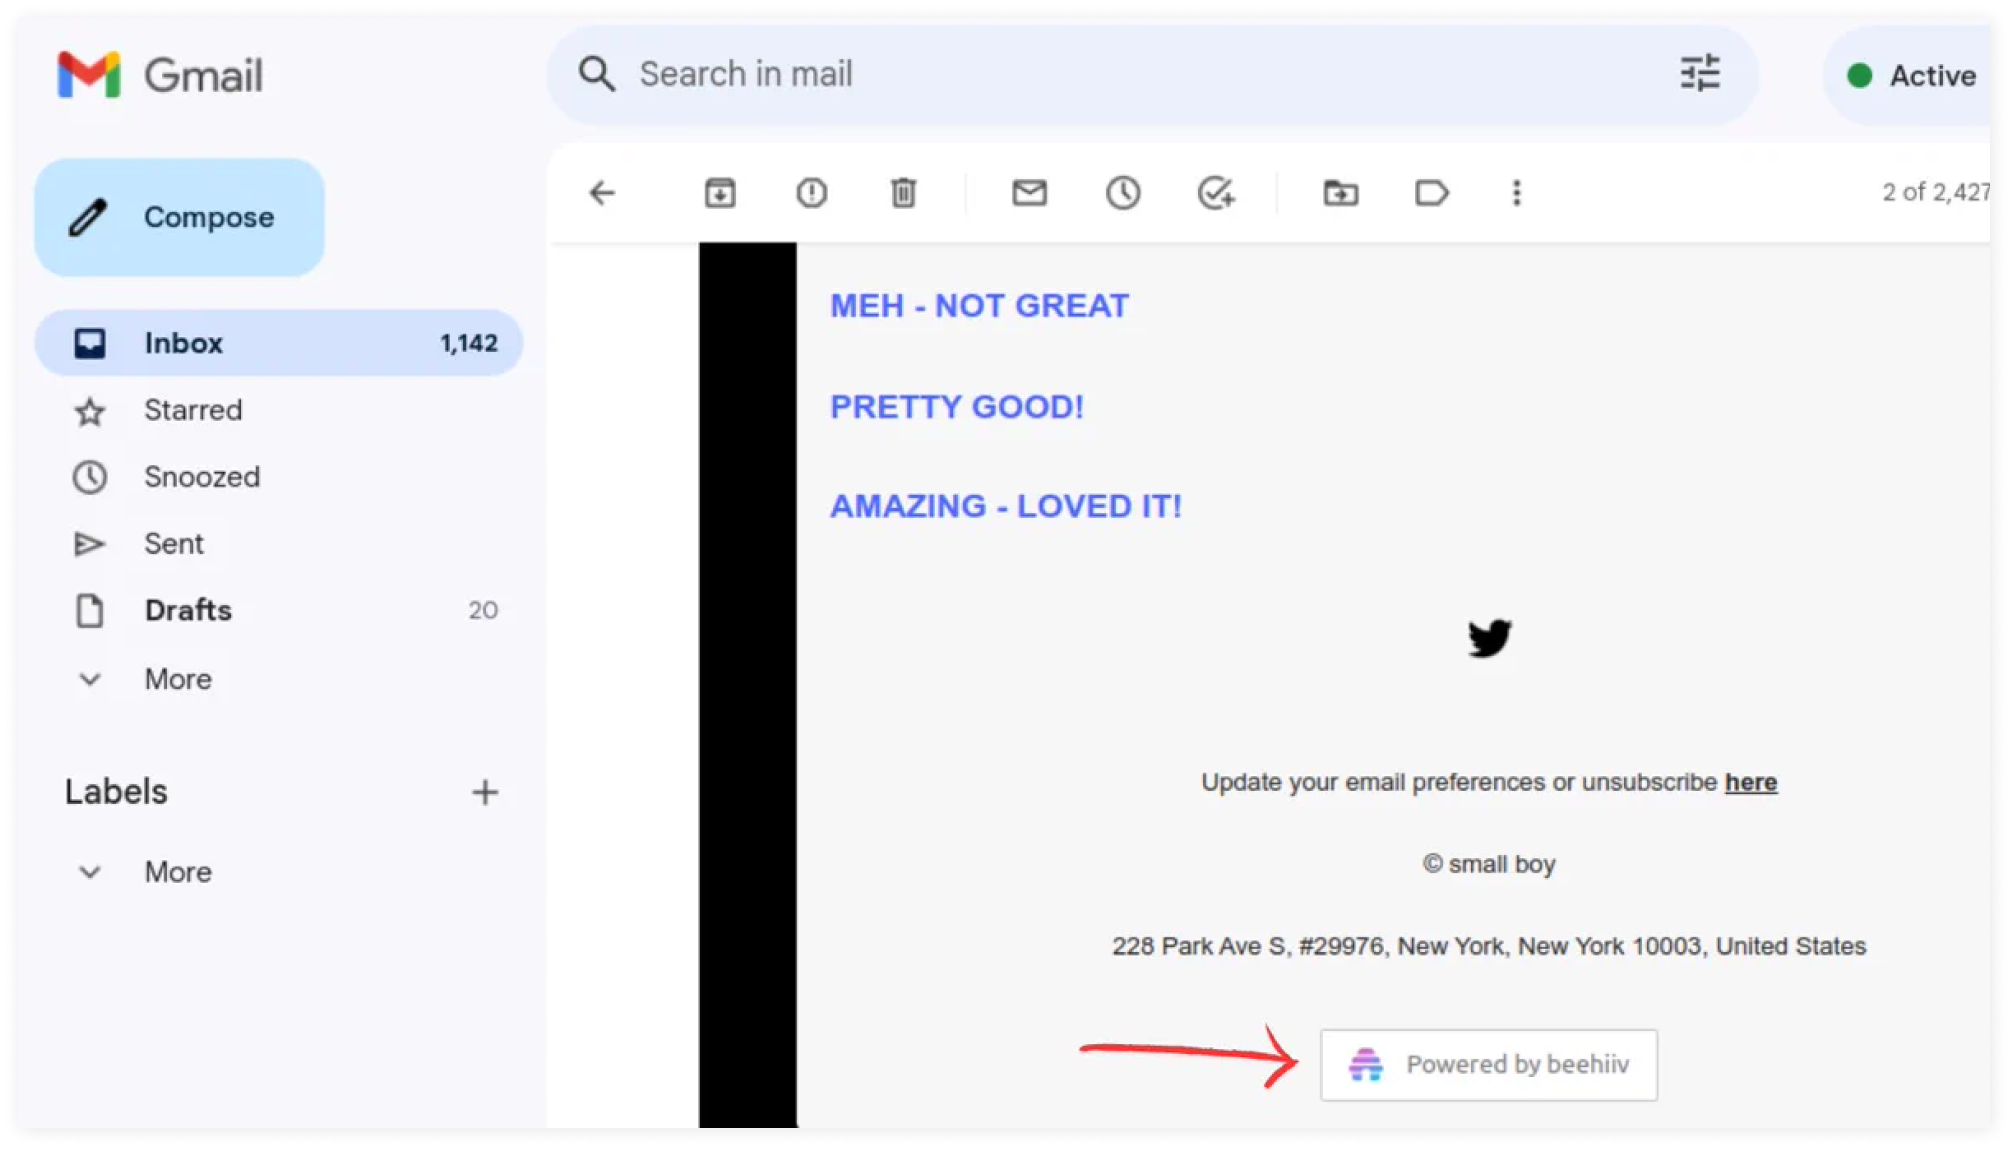Expand More under the Drafts folder
The height and width of the screenshot is (1150, 2012).
click(177, 679)
